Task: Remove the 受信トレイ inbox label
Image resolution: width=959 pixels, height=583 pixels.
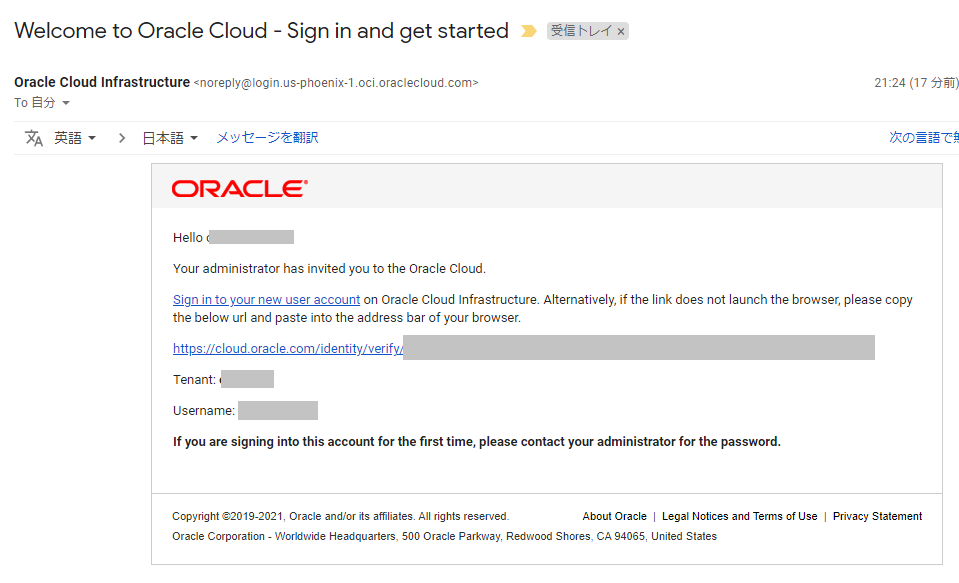Action: pyautogui.click(x=621, y=32)
